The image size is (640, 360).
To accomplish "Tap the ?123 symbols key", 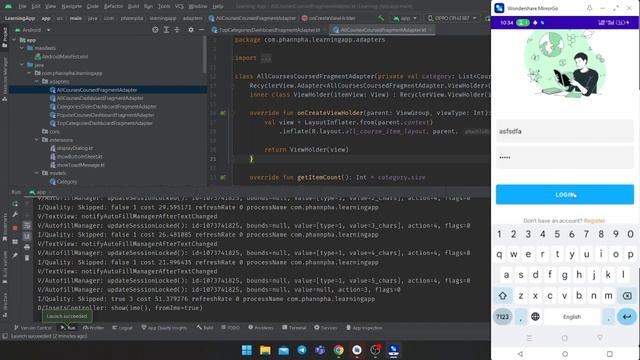I will coord(502,317).
